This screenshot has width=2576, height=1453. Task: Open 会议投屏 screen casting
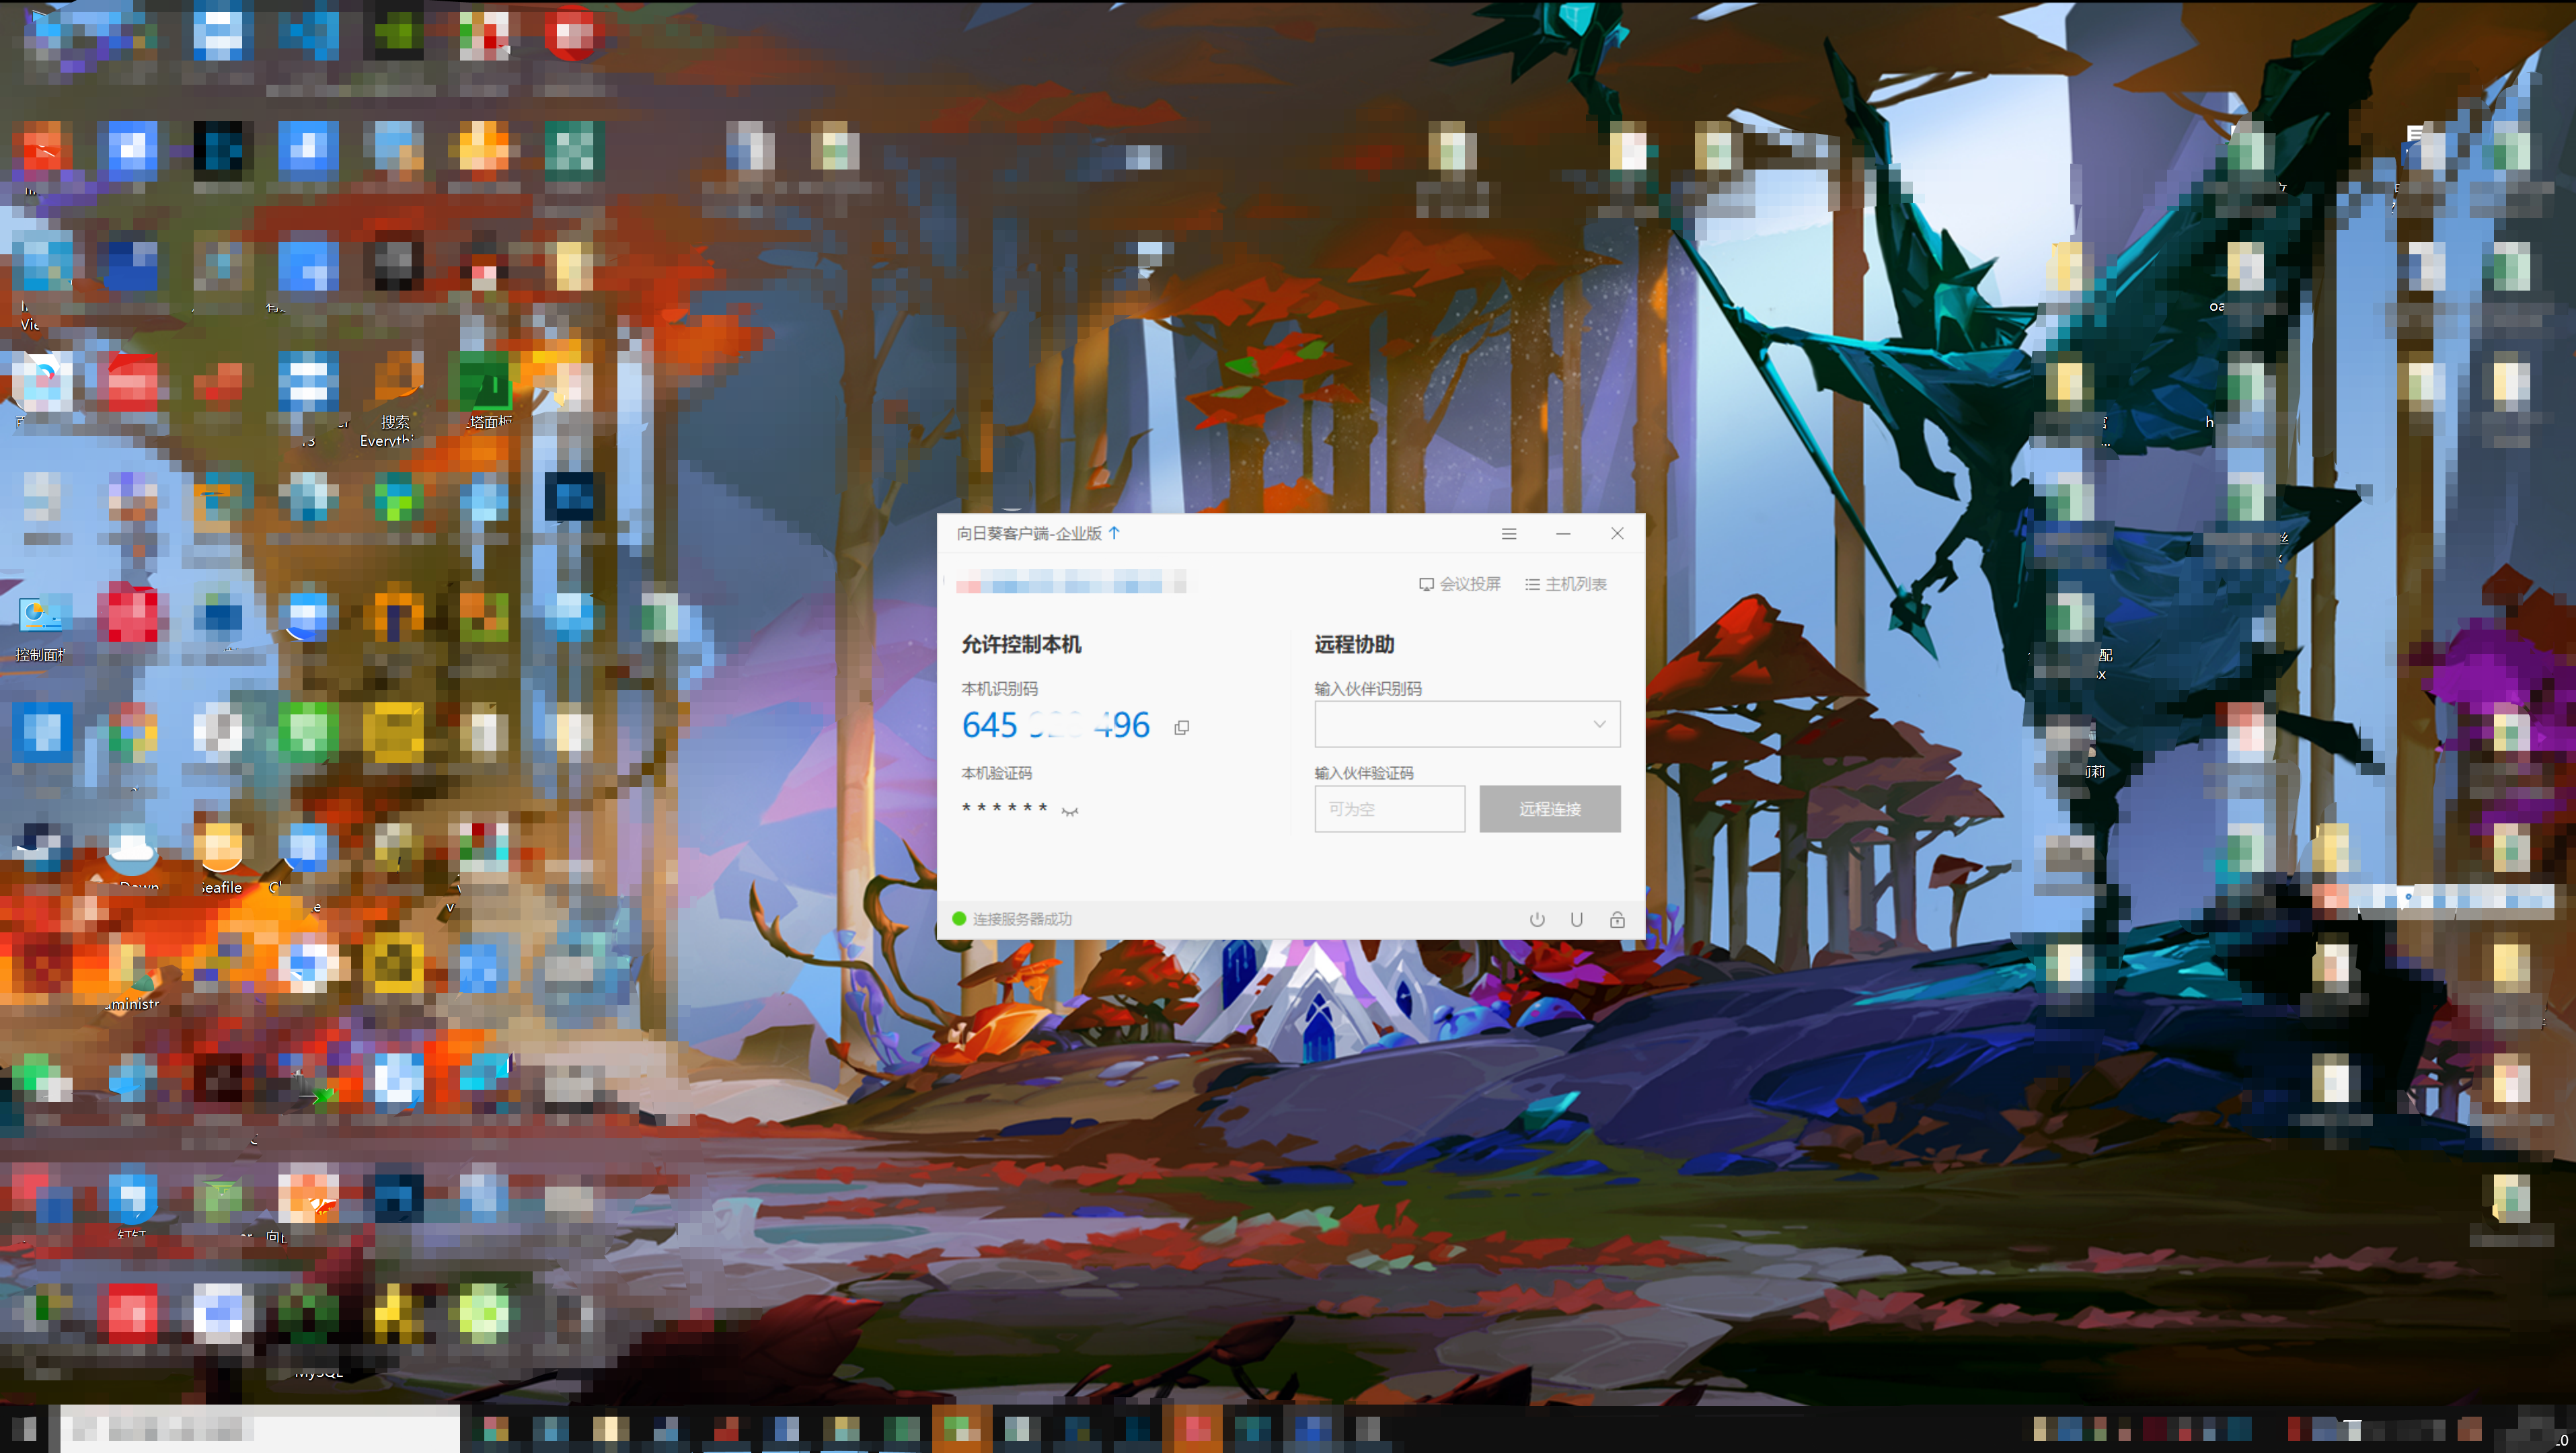pyautogui.click(x=1460, y=584)
